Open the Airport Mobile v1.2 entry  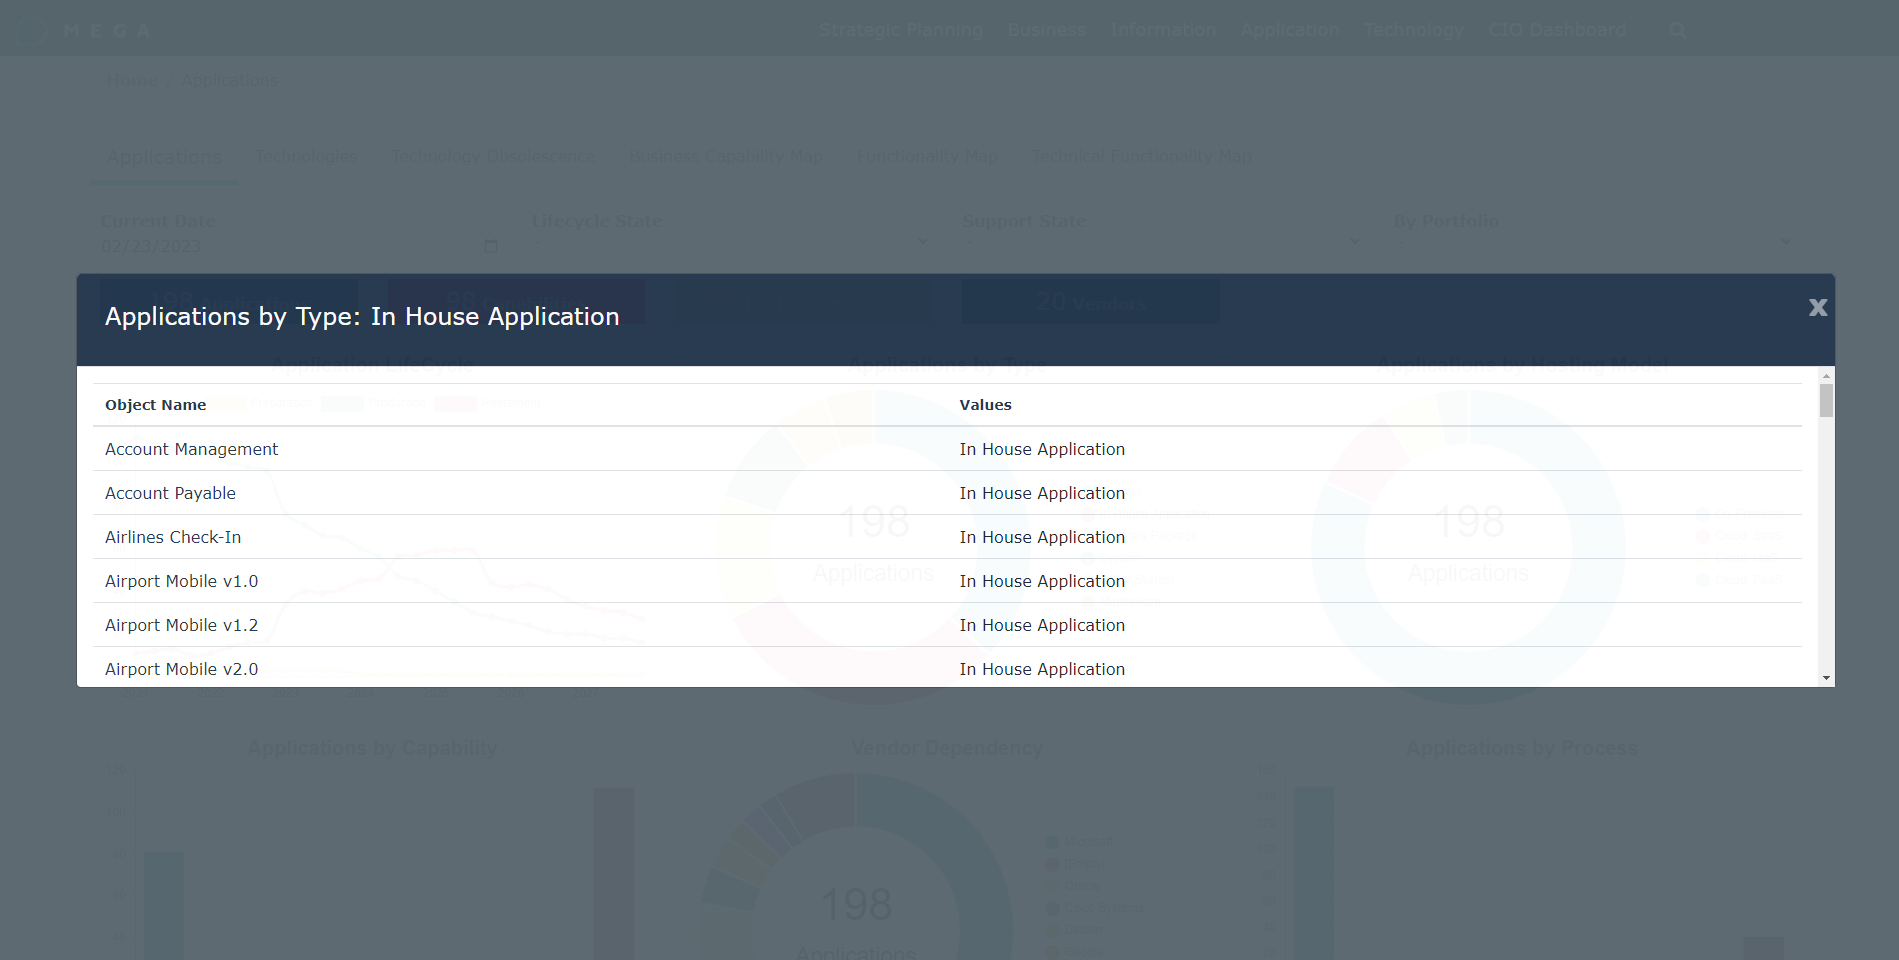pos(181,625)
